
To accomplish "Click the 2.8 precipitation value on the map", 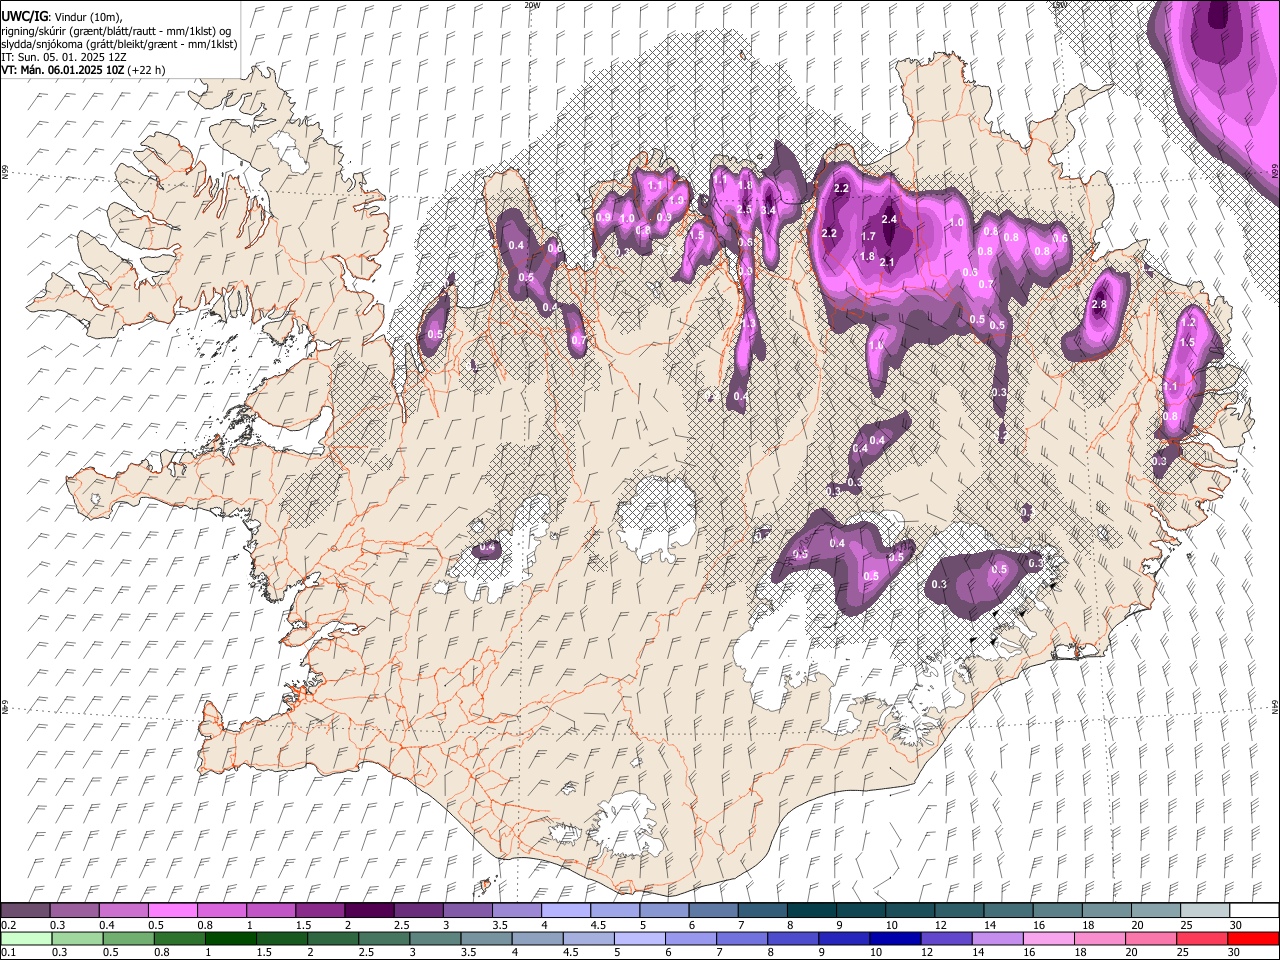I will tap(1099, 305).
